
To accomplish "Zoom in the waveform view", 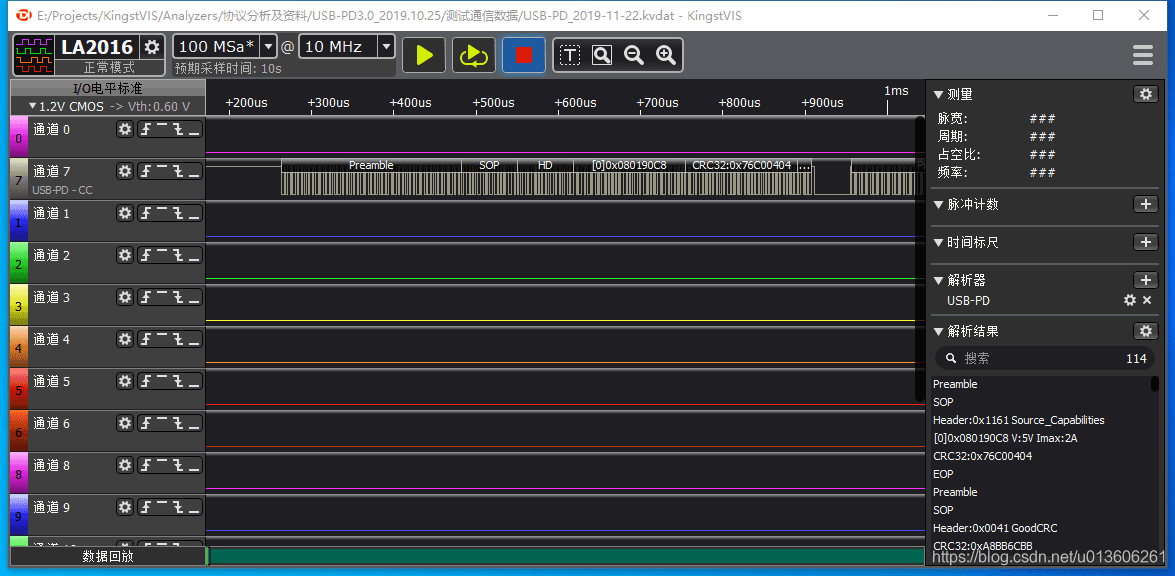I will coord(665,55).
